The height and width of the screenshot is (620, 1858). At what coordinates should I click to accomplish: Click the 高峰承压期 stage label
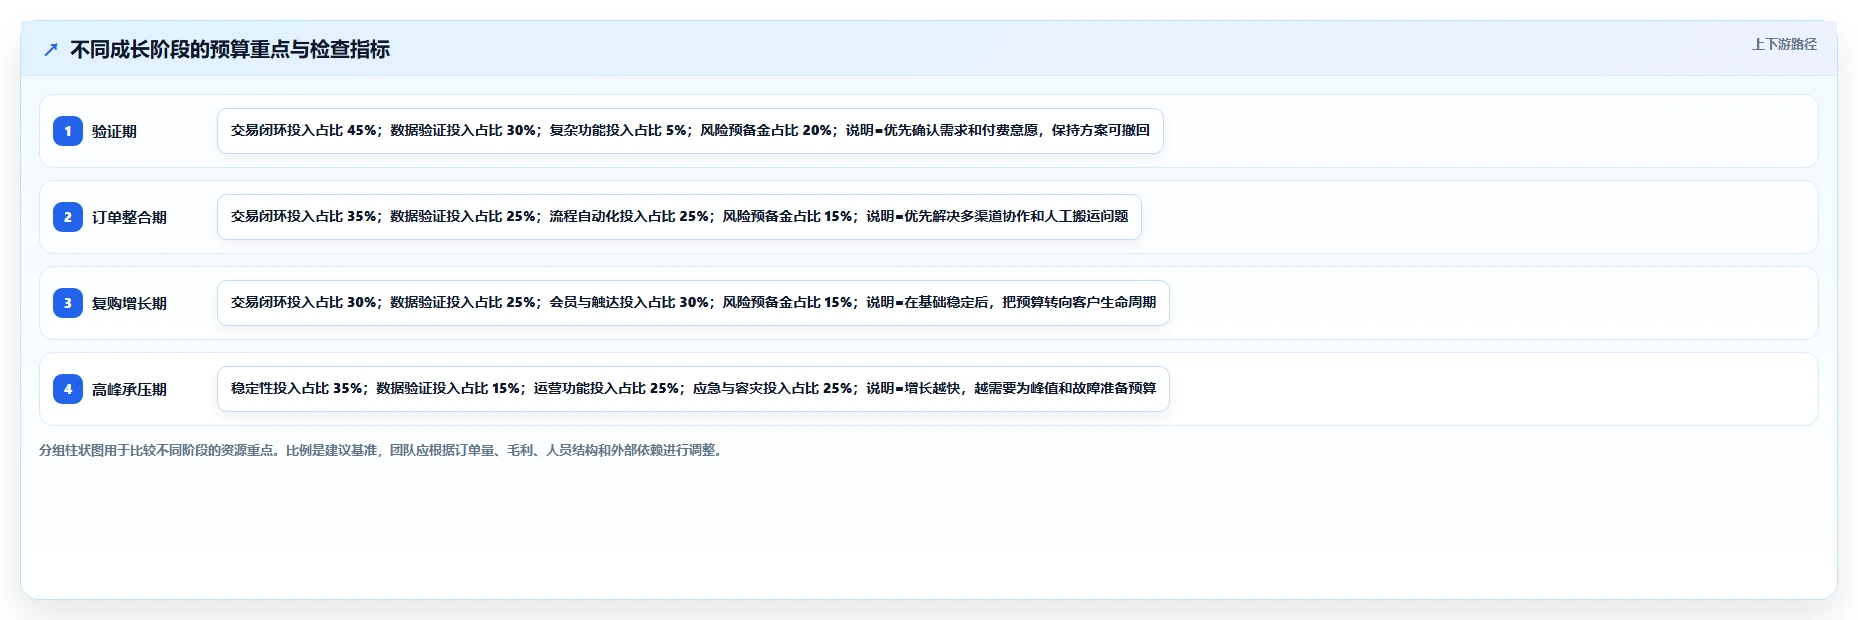pyautogui.click(x=129, y=389)
